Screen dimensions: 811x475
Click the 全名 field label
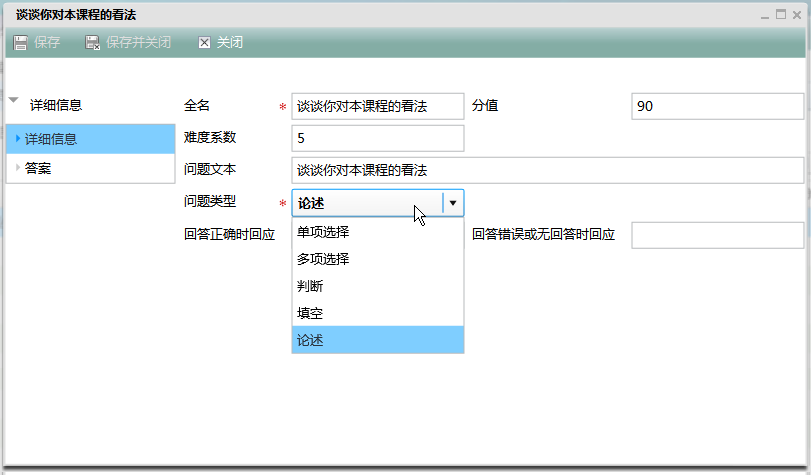[x=197, y=106]
